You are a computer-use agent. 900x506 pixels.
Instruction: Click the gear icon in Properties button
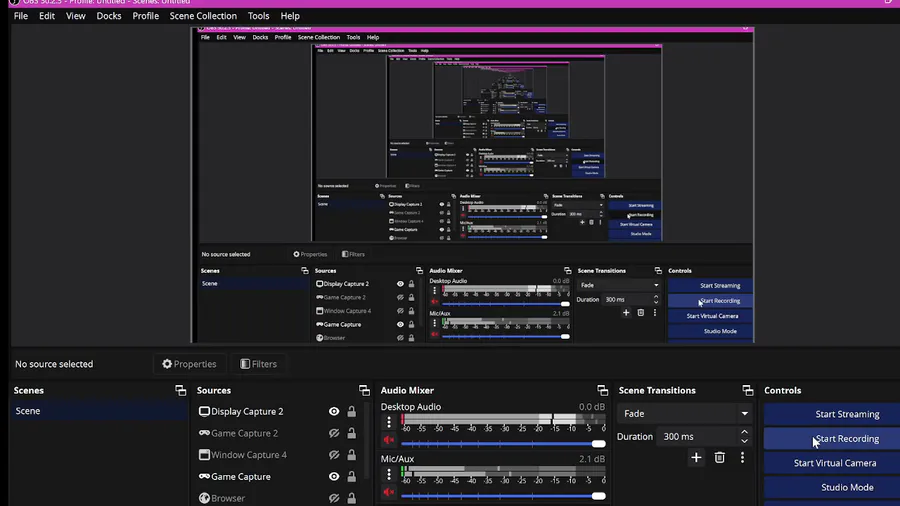tap(167, 364)
